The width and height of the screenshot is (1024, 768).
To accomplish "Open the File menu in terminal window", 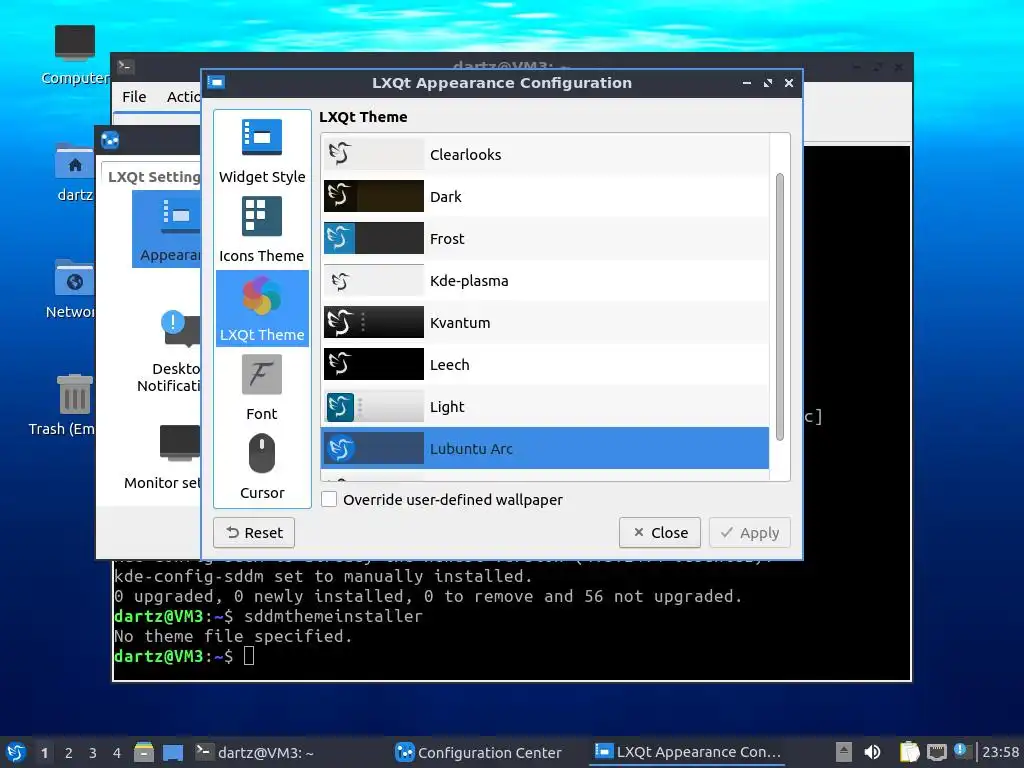I will (x=134, y=97).
